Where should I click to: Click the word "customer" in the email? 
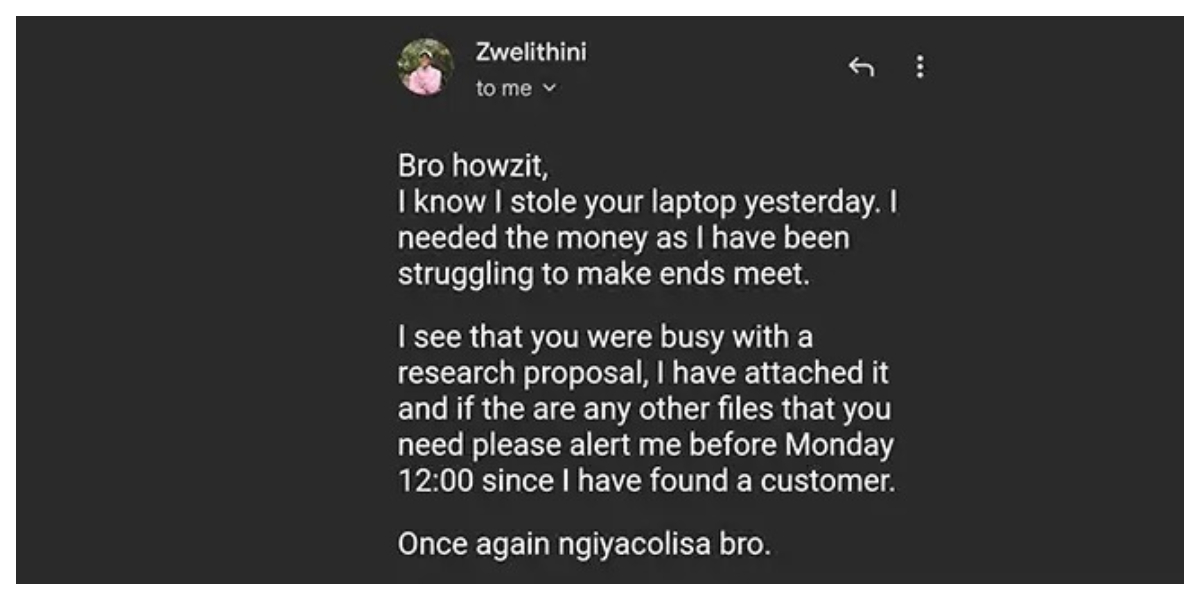[x=826, y=481]
